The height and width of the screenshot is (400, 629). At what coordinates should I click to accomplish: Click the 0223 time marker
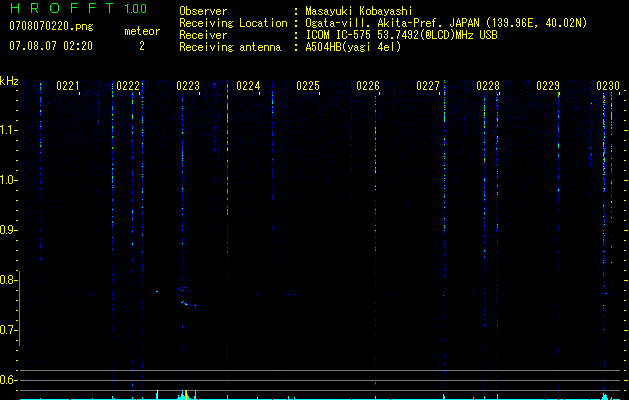[x=188, y=86]
